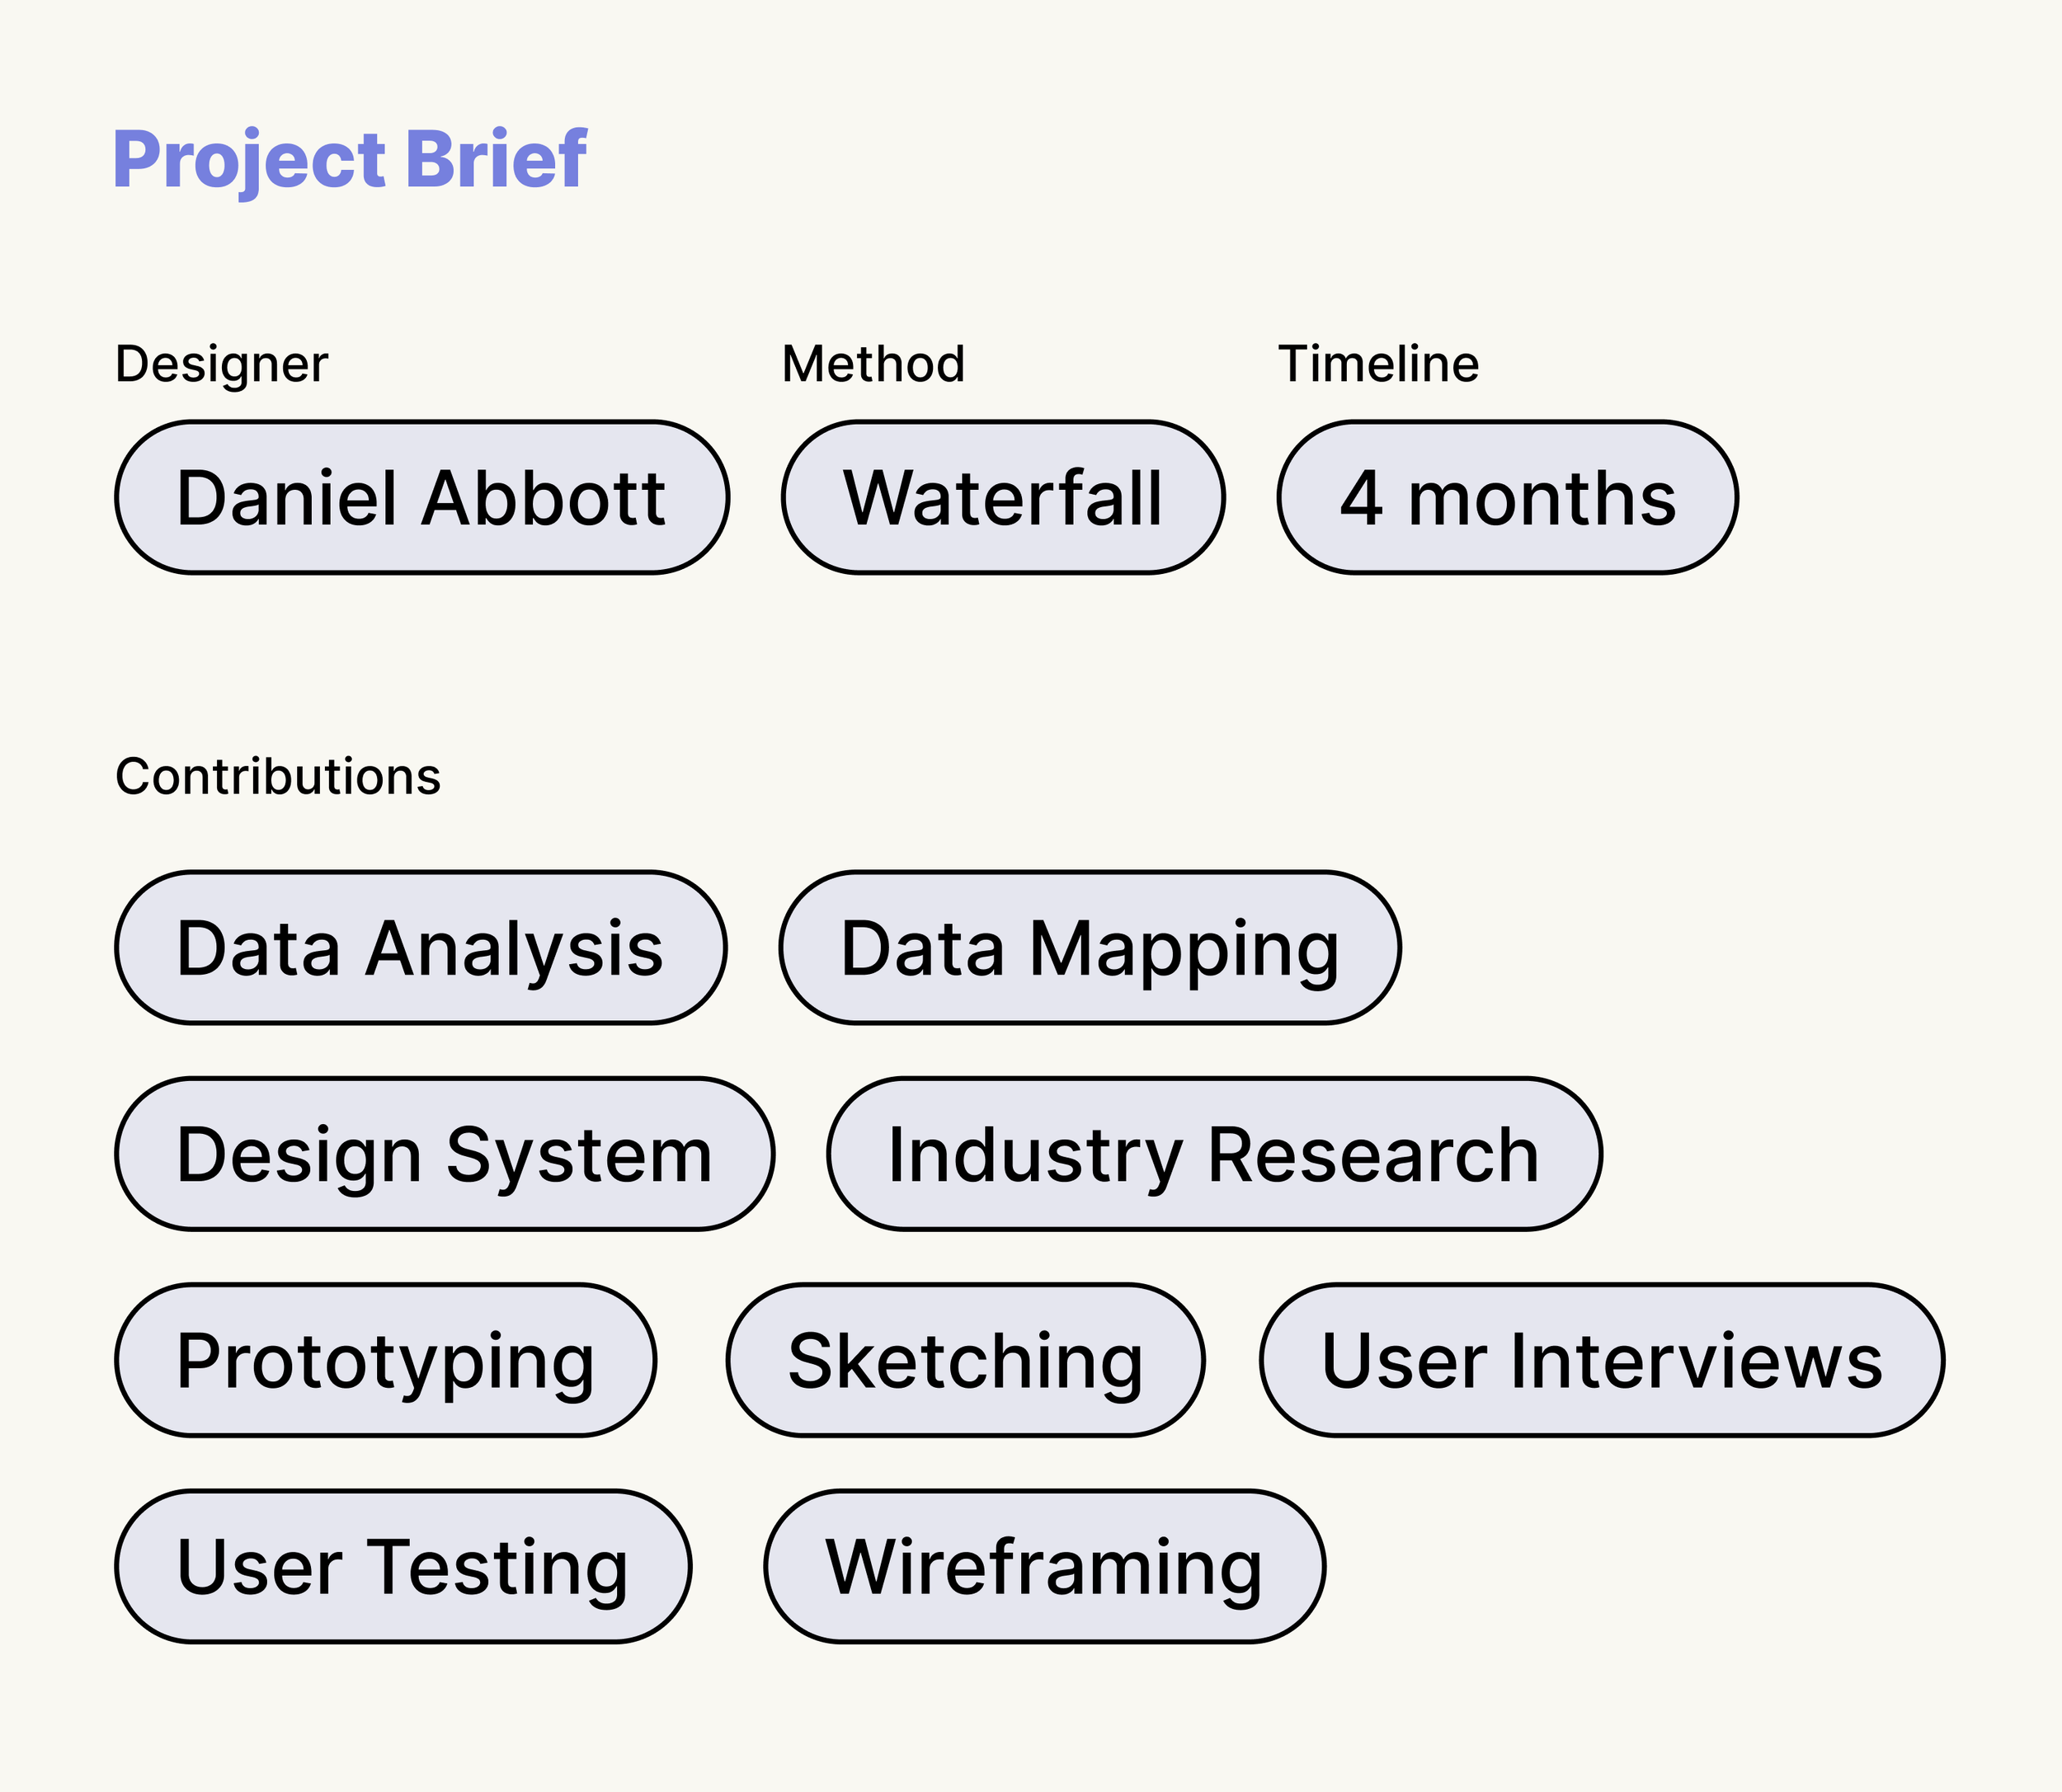2062x1792 pixels.
Task: Click the Data Mapping tag
Action: [1089, 947]
